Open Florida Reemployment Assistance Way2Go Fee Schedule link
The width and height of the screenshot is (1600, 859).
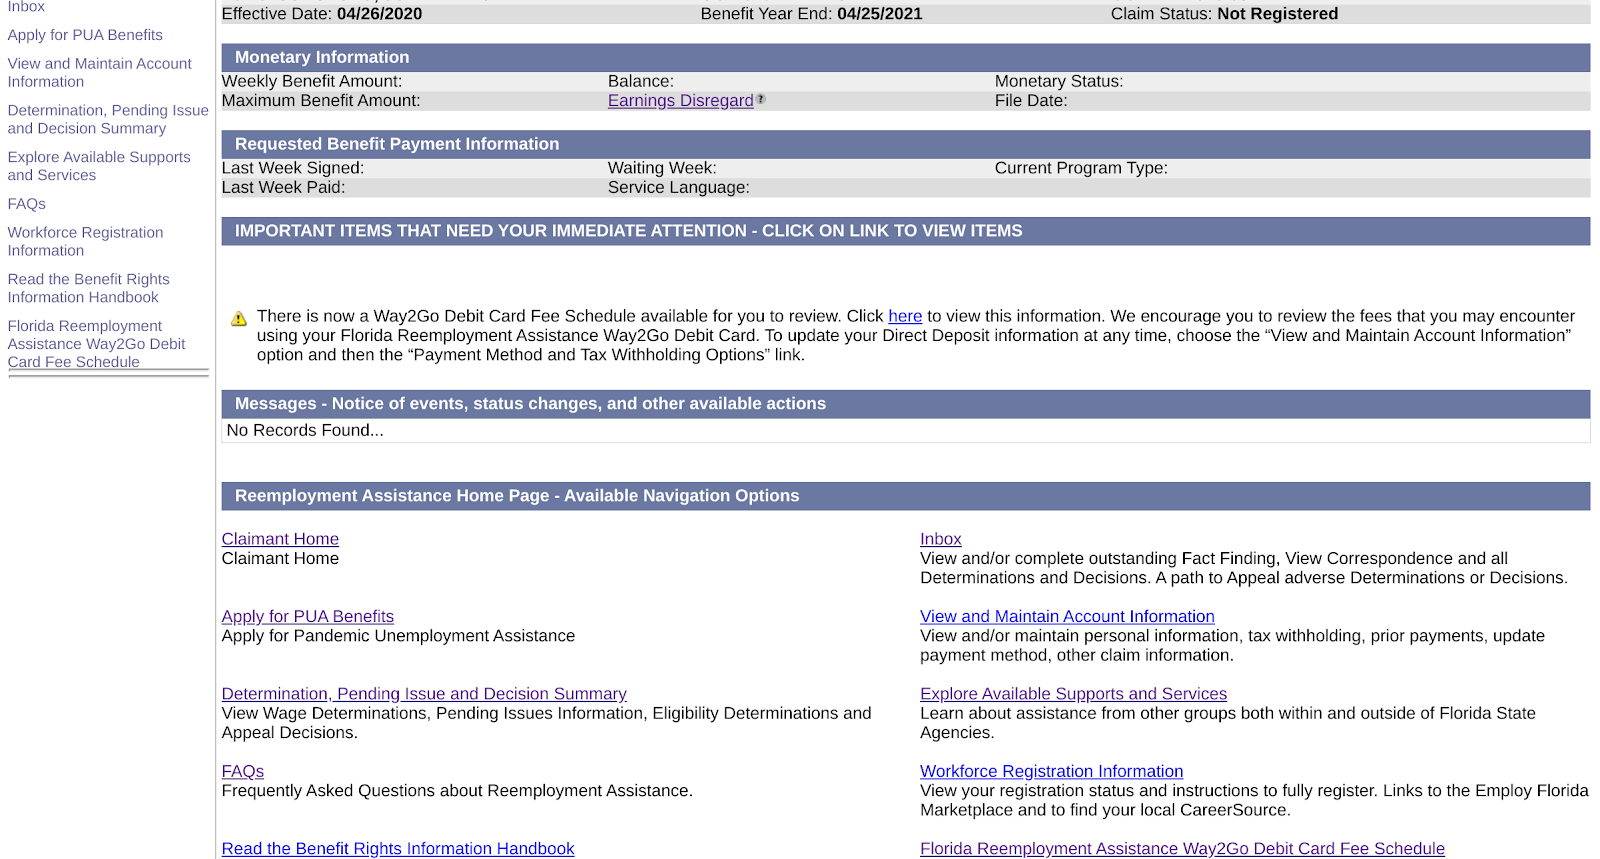(1182, 849)
